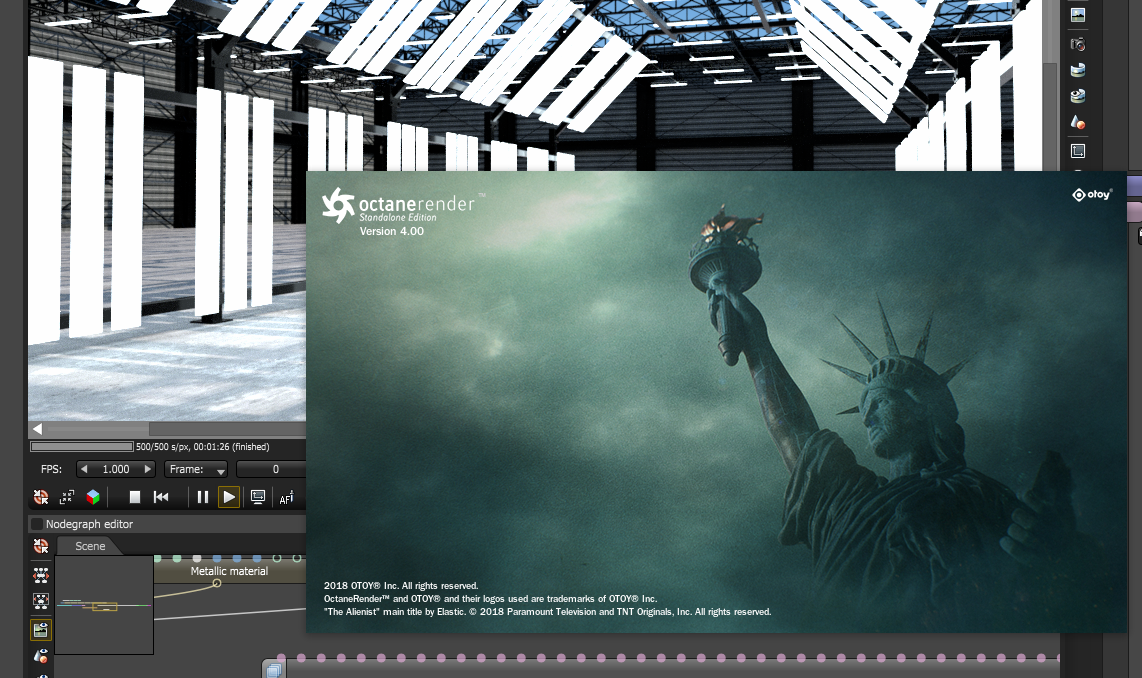Click the colored RGB cube icon
Viewport: 1142px width, 678px height.
point(93,497)
